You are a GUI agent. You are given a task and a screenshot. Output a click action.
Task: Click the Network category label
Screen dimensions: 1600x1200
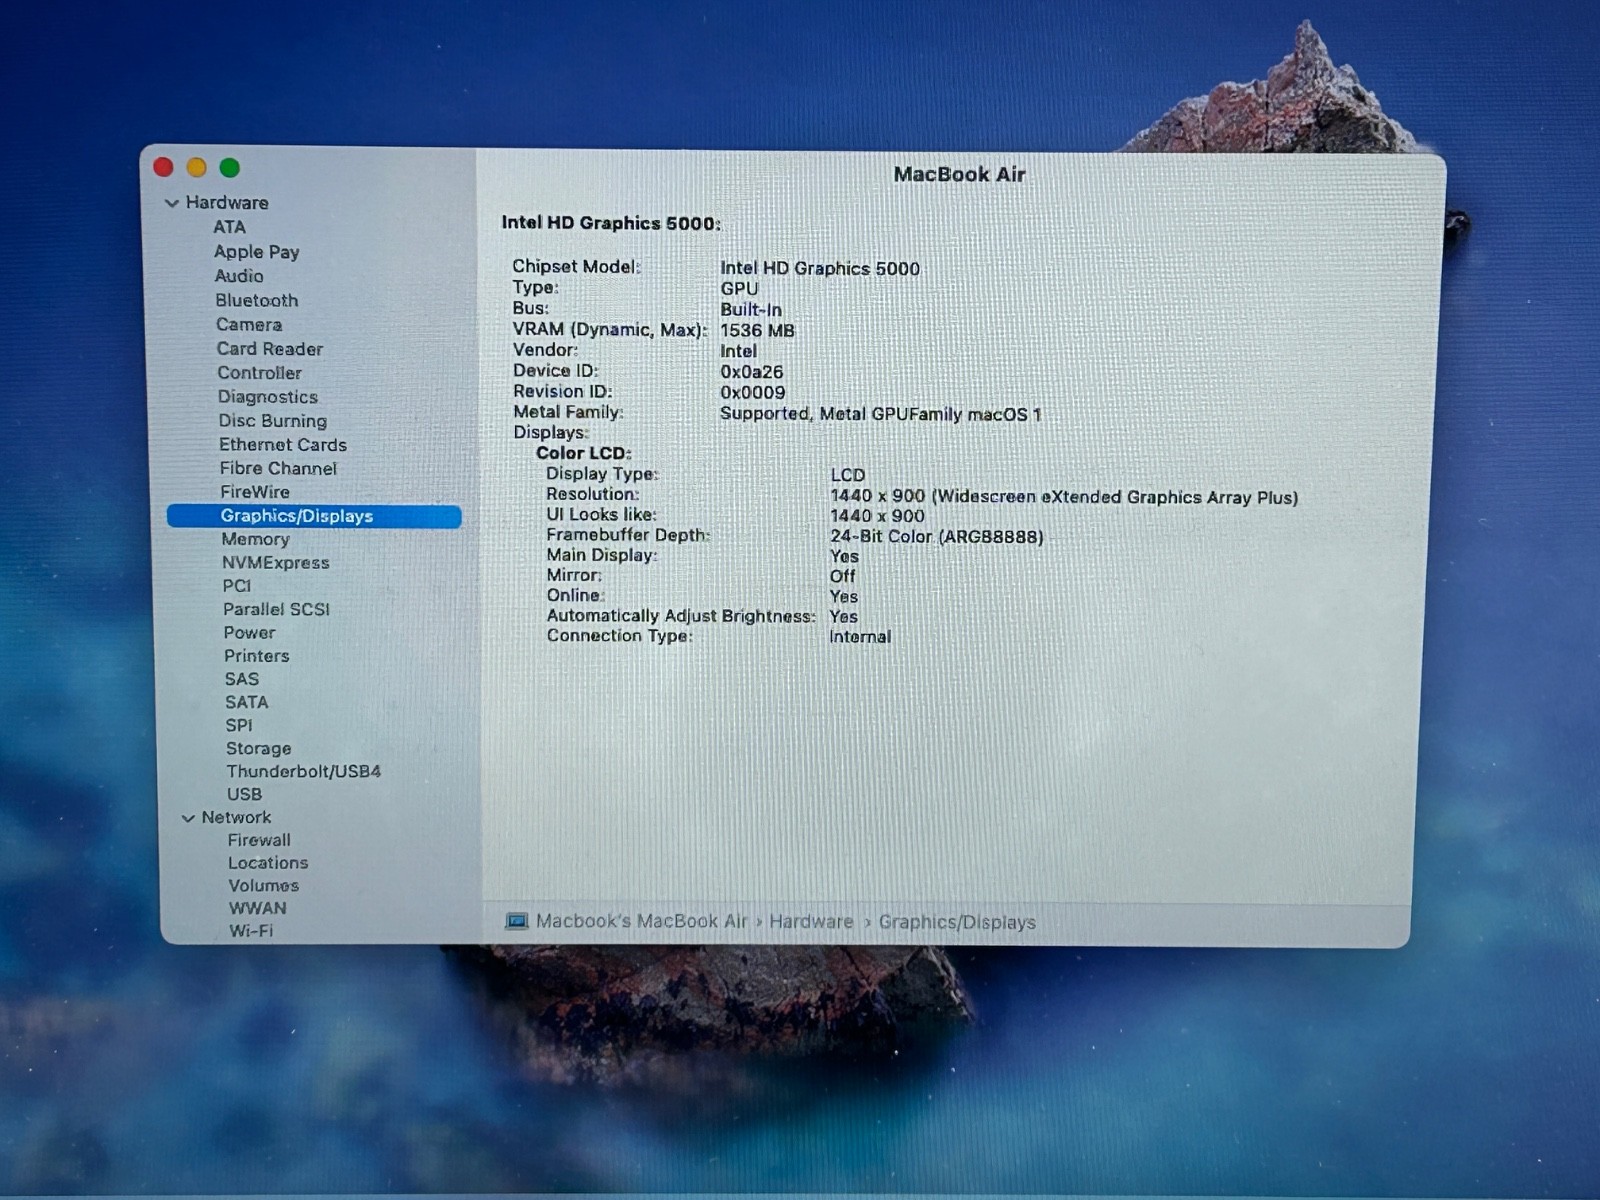coord(236,817)
